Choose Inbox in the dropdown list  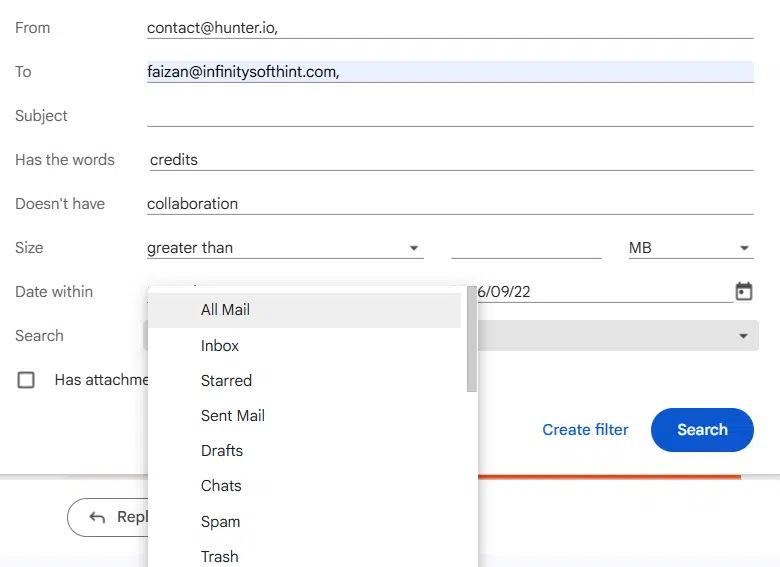coord(304,346)
